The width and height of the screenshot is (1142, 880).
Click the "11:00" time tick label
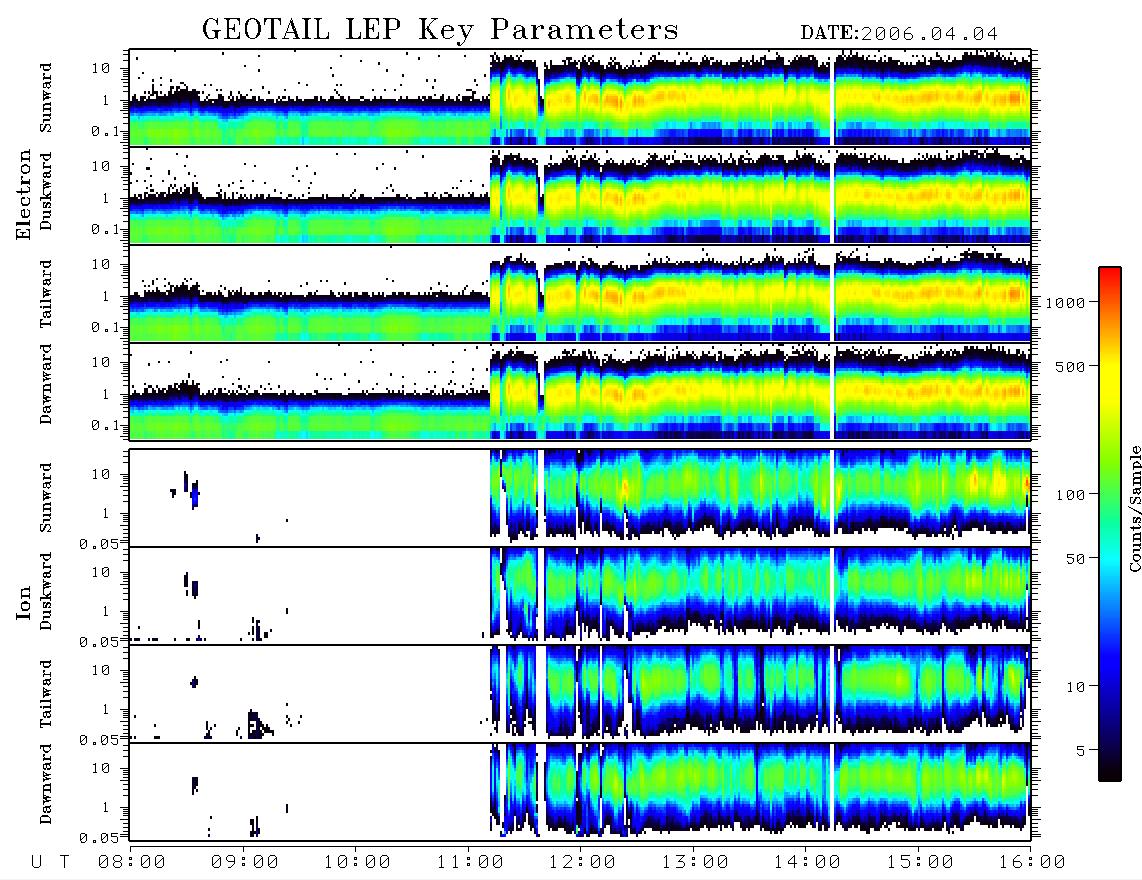click(x=470, y=863)
